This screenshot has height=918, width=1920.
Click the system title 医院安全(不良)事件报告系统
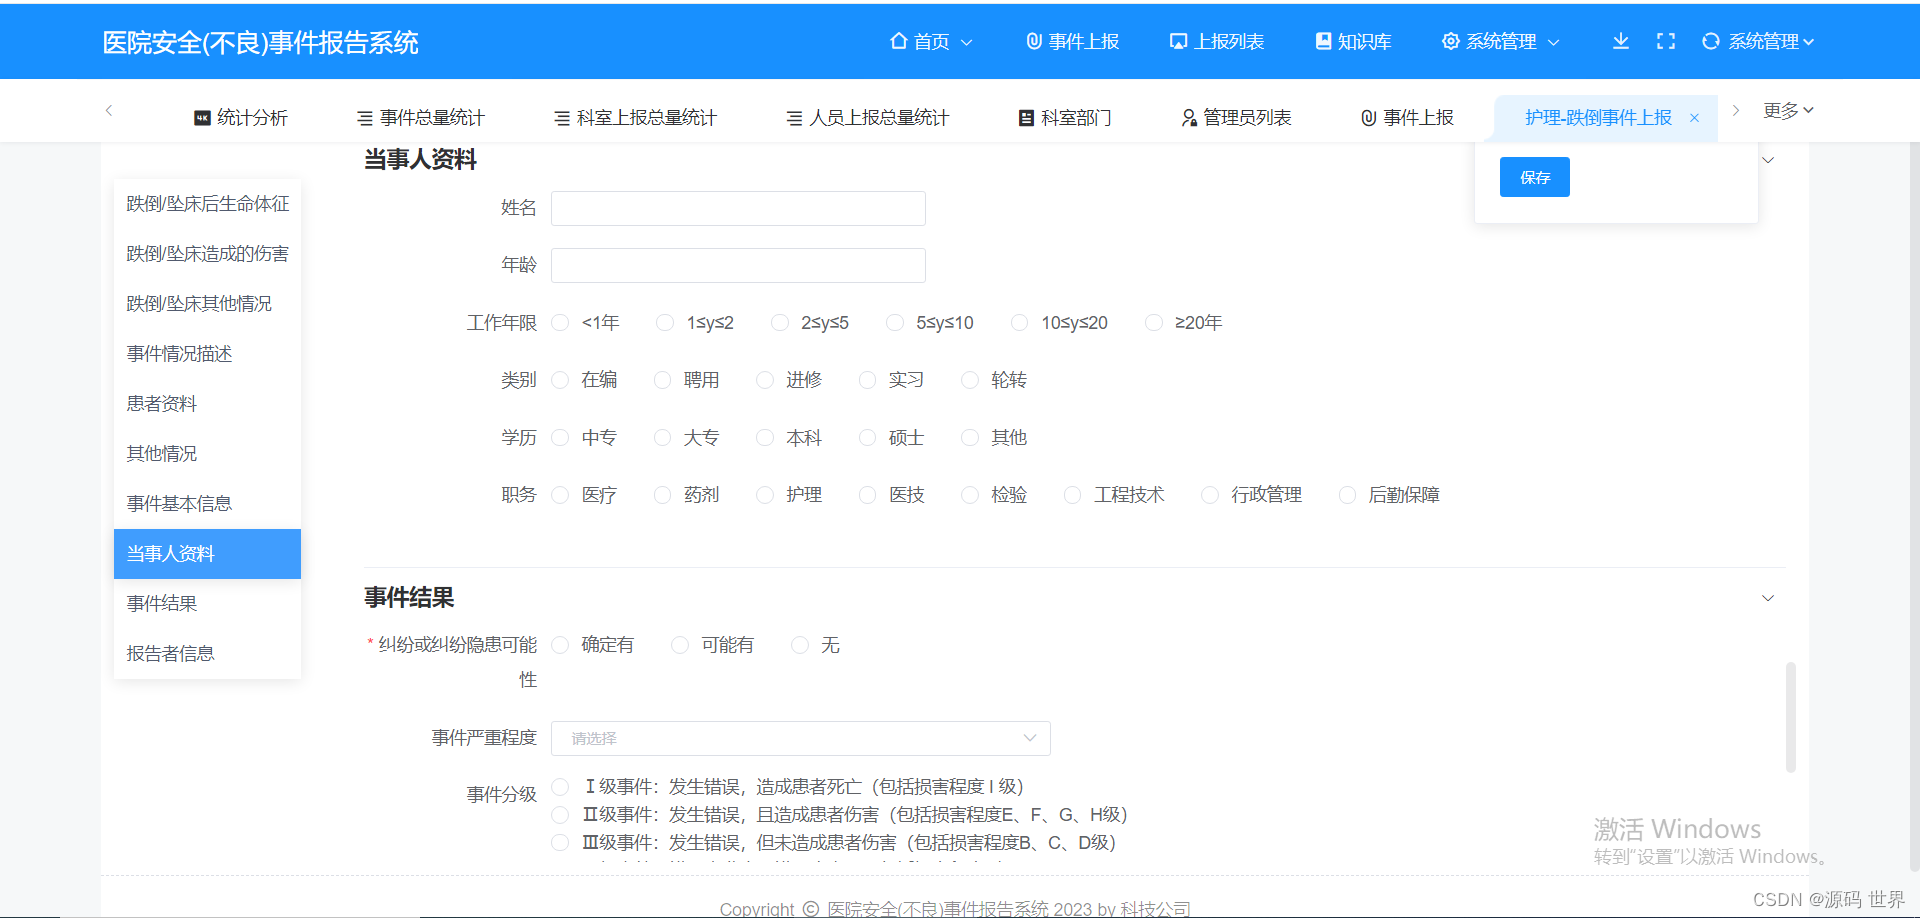[x=260, y=42]
